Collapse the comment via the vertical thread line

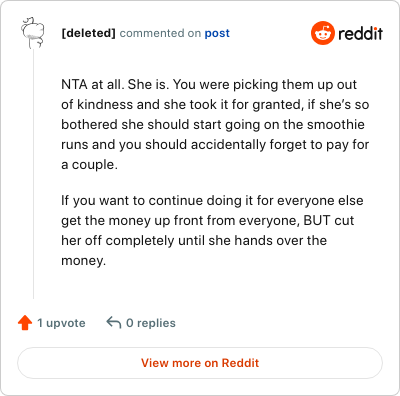[x=33, y=173]
